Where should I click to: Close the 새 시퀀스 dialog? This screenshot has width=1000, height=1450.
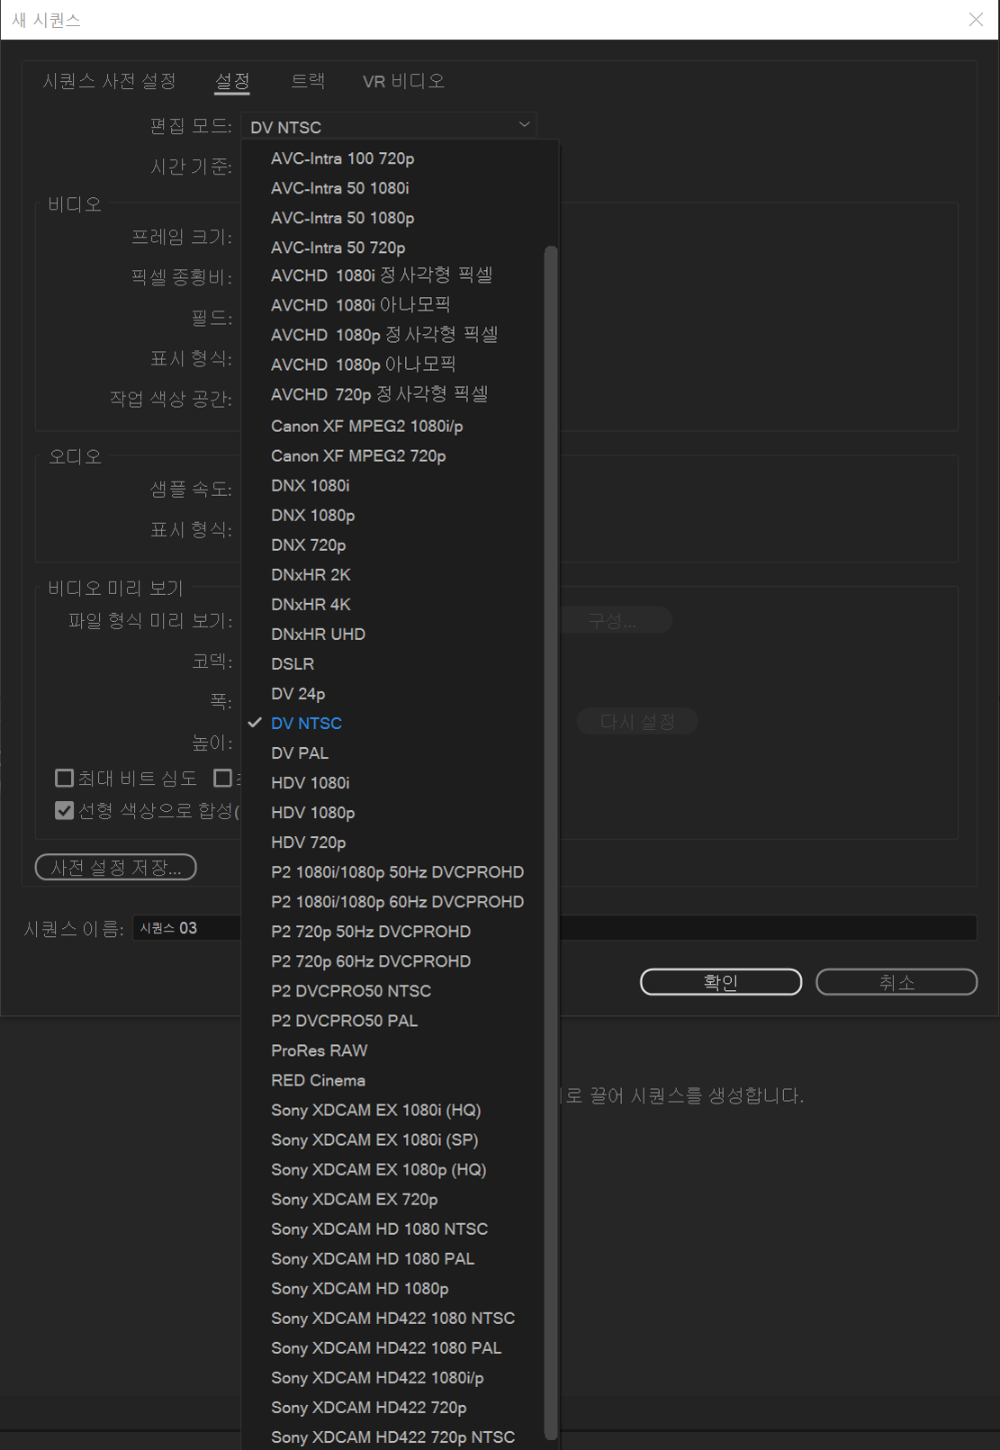(x=976, y=19)
